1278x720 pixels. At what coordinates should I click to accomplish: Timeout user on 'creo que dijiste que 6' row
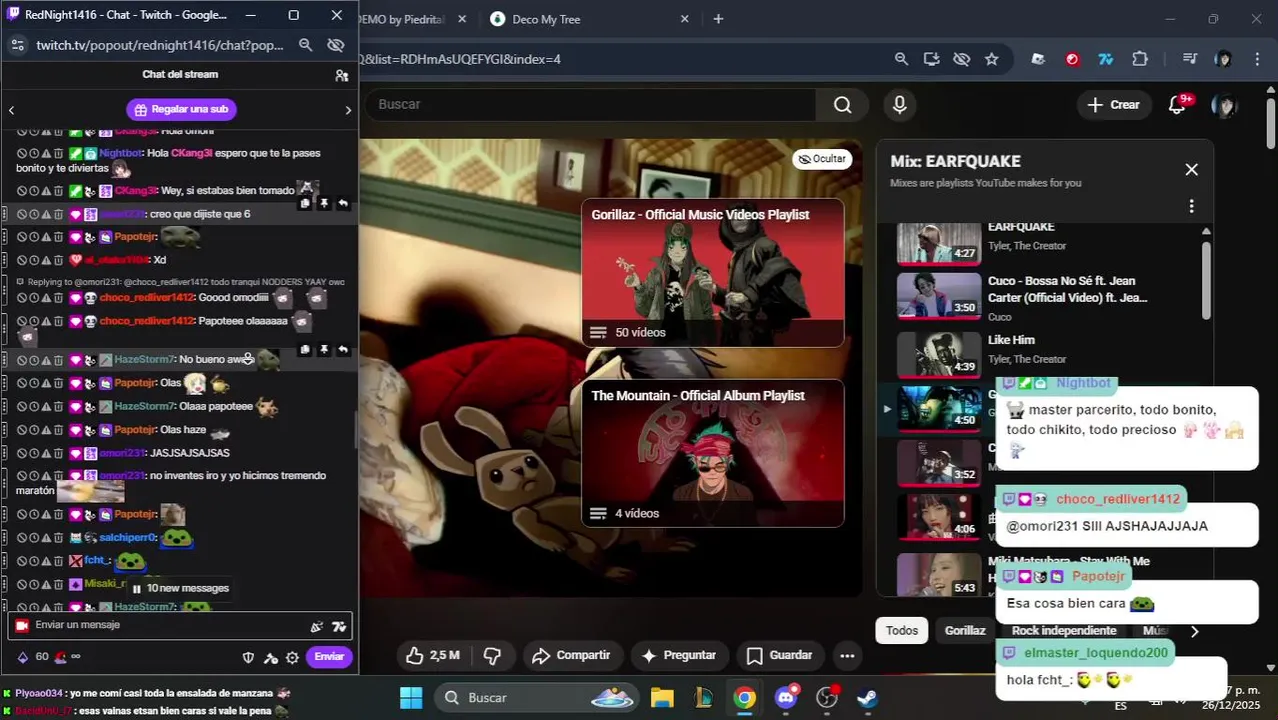click(33, 214)
